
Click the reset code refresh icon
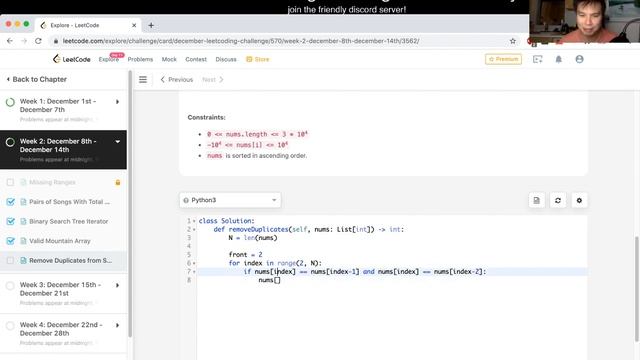pyautogui.click(x=558, y=200)
